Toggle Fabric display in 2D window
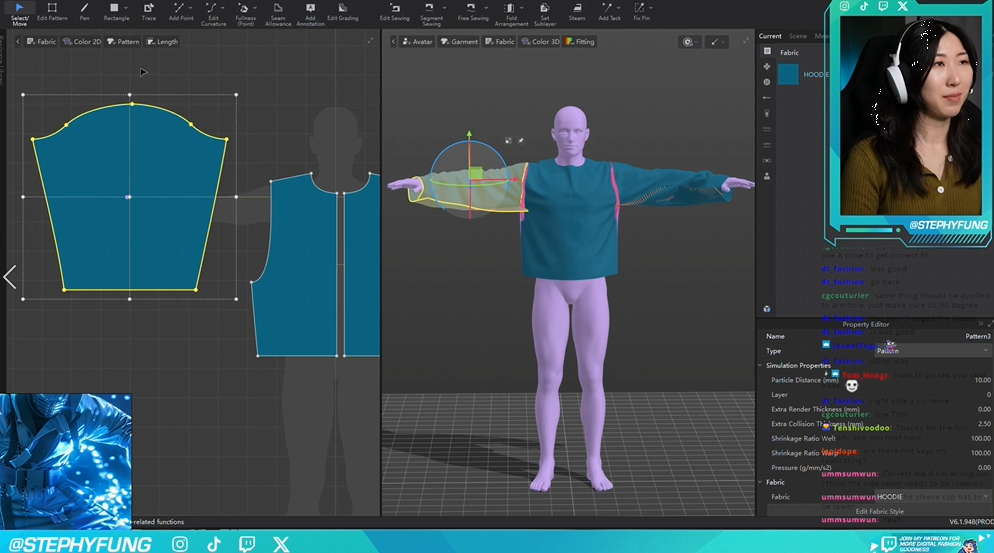994x553 pixels. [x=41, y=41]
